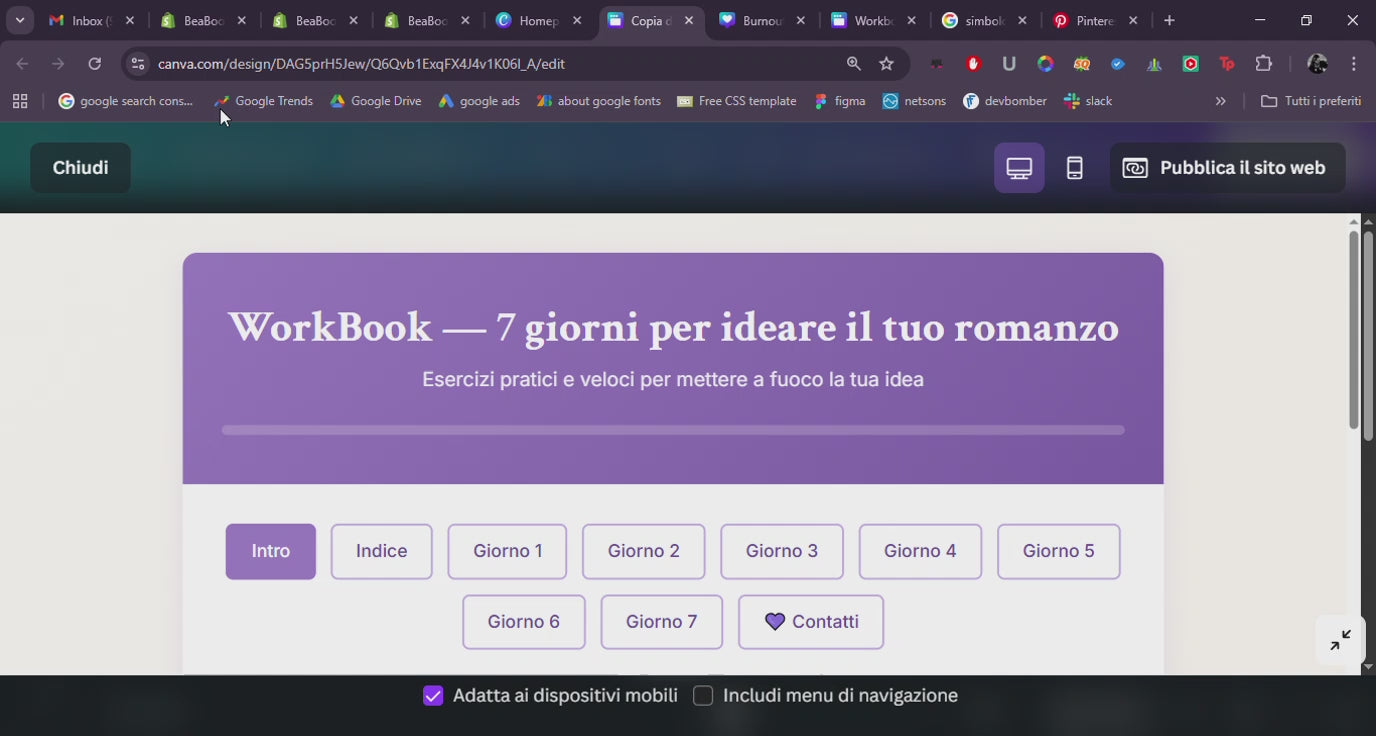Open the Extensions puzzle icon

tap(1264, 63)
